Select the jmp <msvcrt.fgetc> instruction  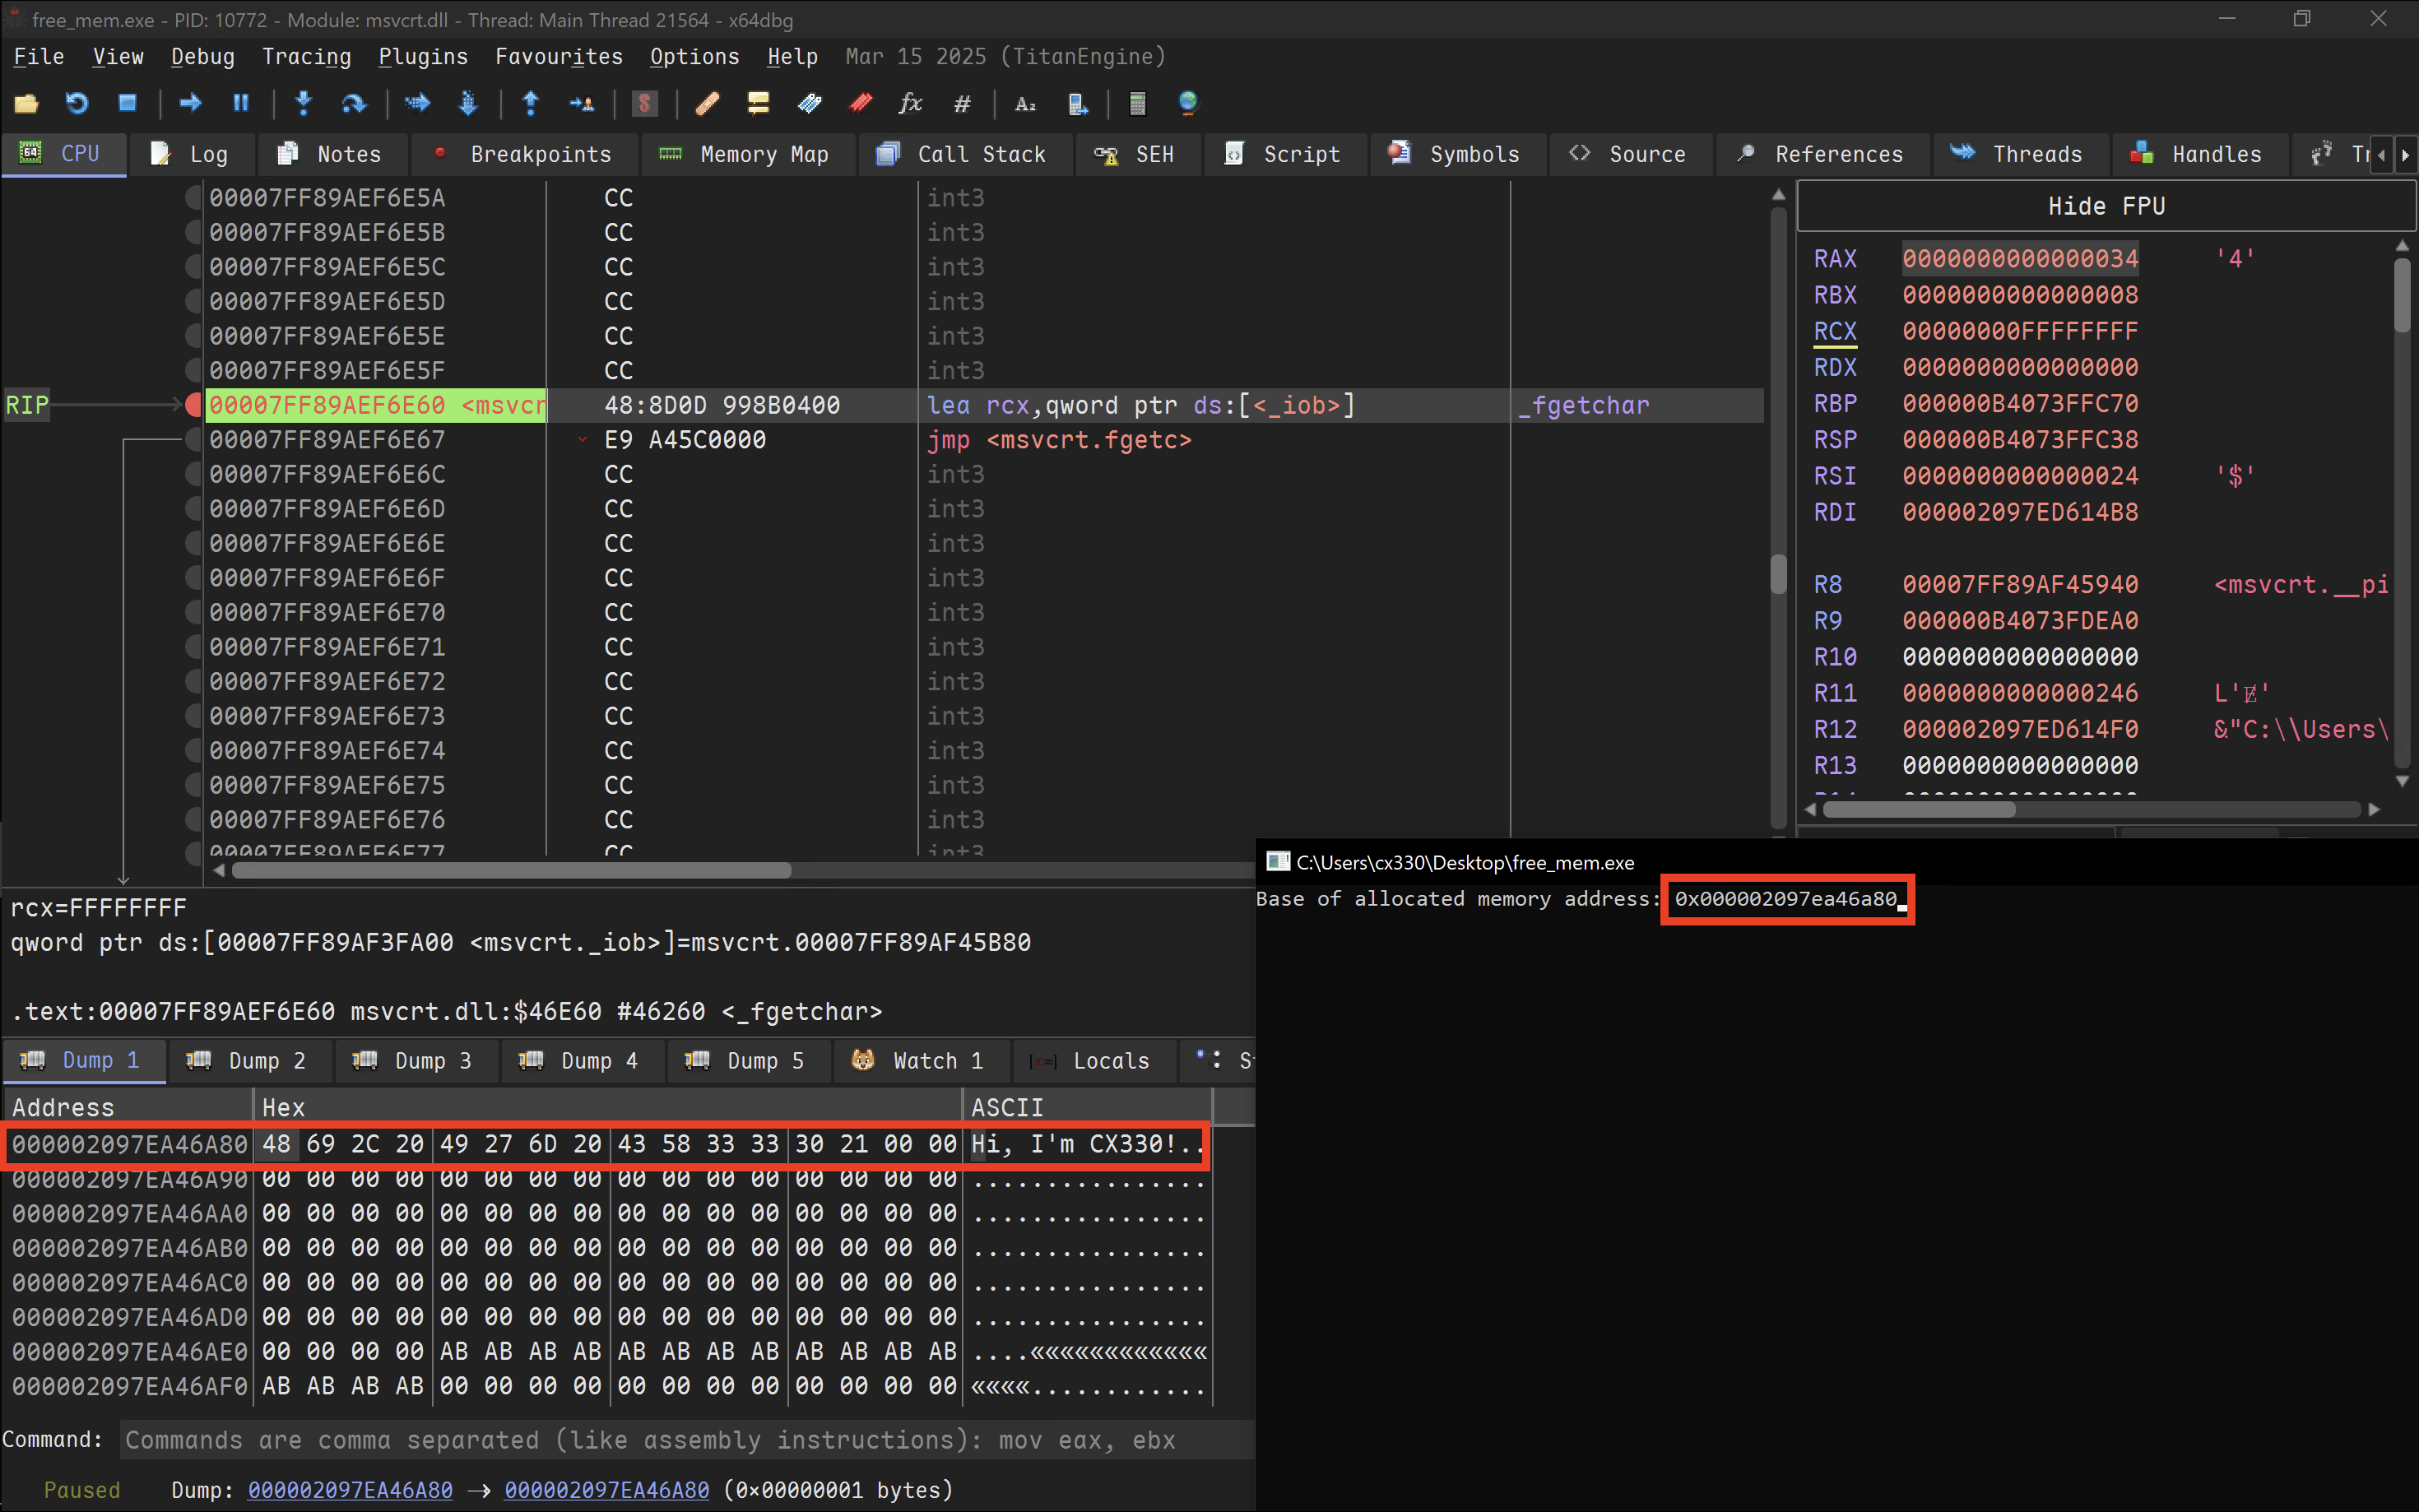click(1059, 440)
